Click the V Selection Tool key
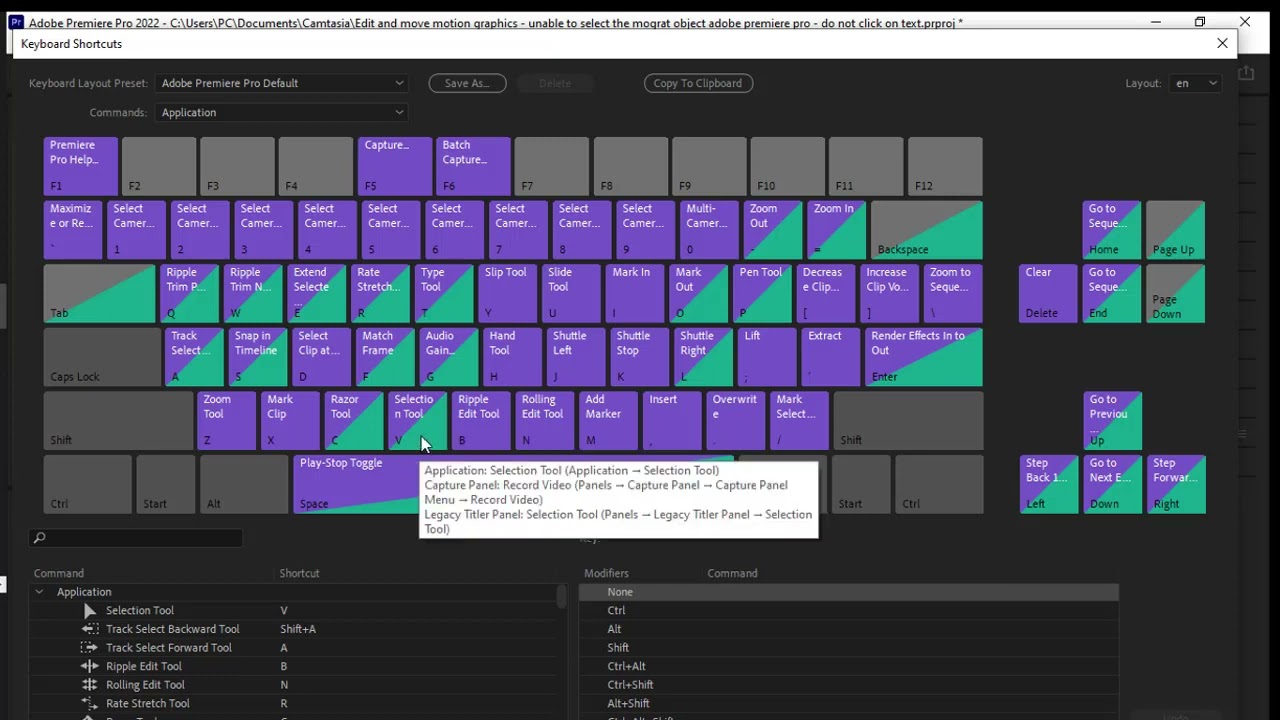1280x720 pixels. coord(418,421)
